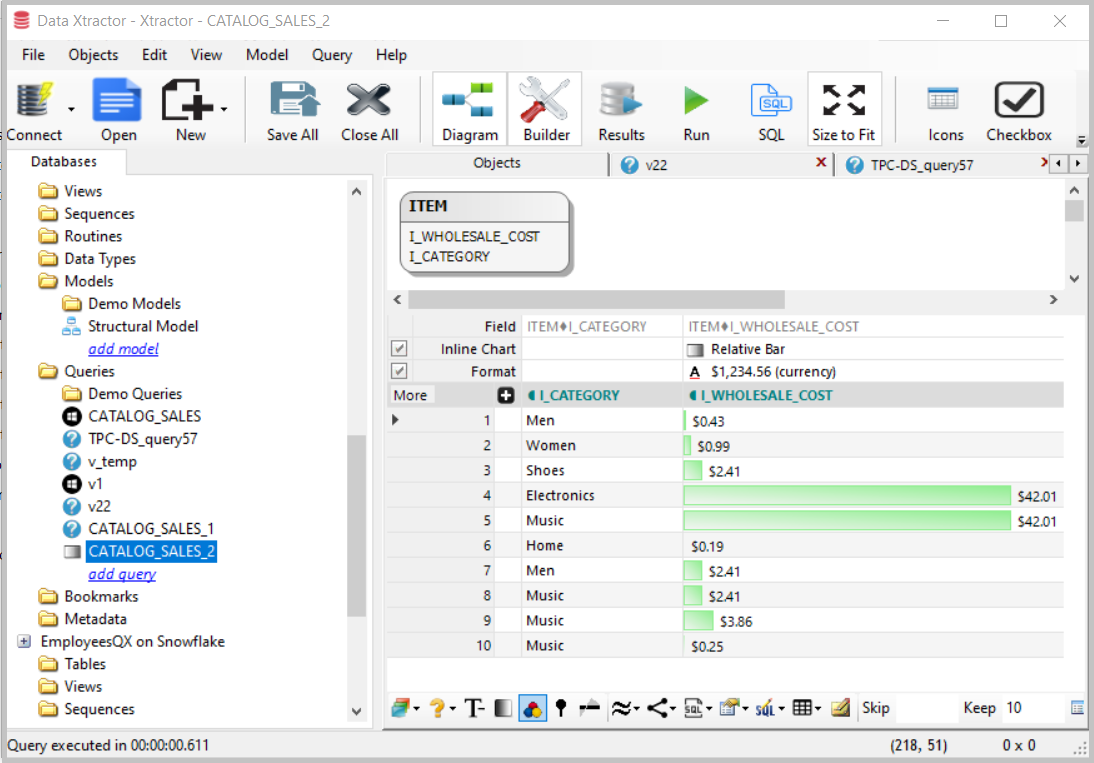Screen dimensions: 1094x763
Task: Click the Checkbox toolbar icon
Action: 1018,108
